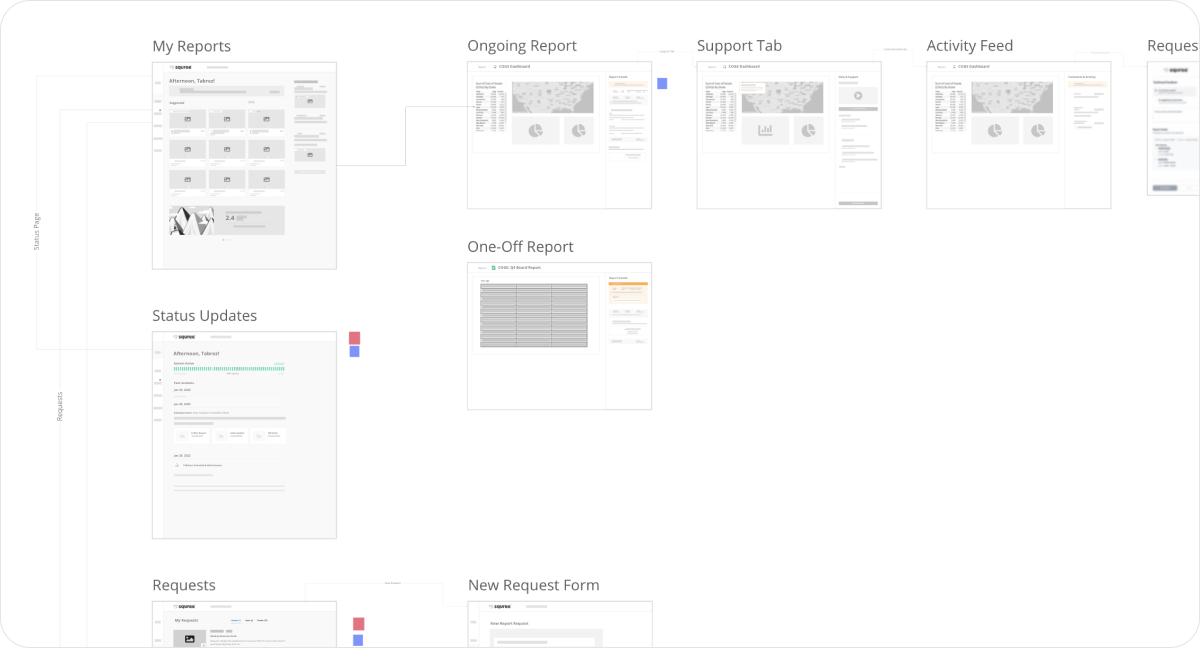
Task: Select the Closed tab in My Requests
Action: point(263,620)
